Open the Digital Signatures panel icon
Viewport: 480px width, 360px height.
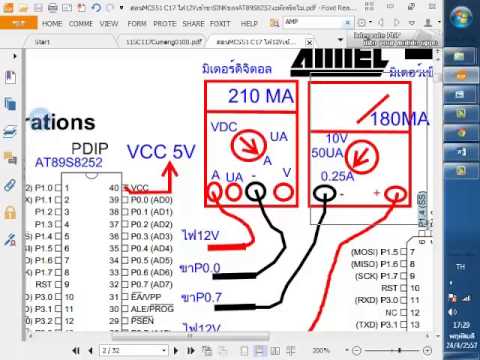click(x=10, y=239)
